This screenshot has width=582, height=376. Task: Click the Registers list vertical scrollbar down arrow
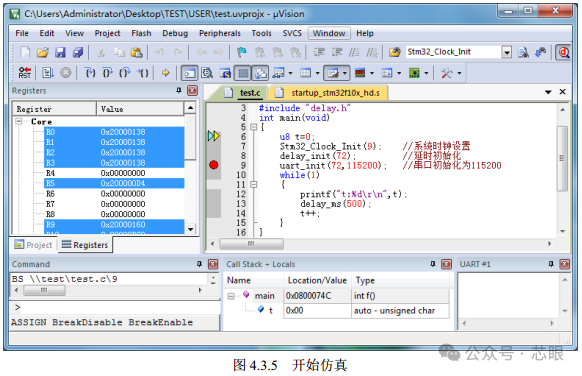coord(190,229)
